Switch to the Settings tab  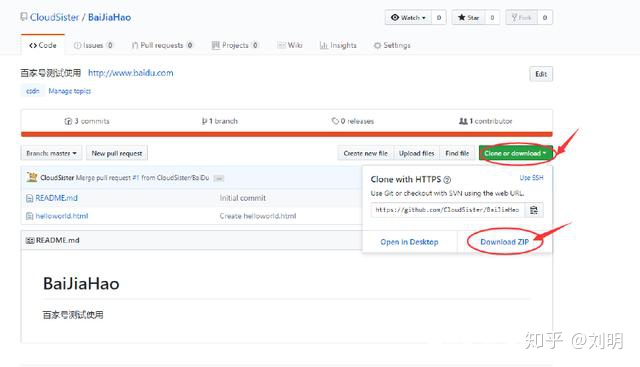pos(392,45)
